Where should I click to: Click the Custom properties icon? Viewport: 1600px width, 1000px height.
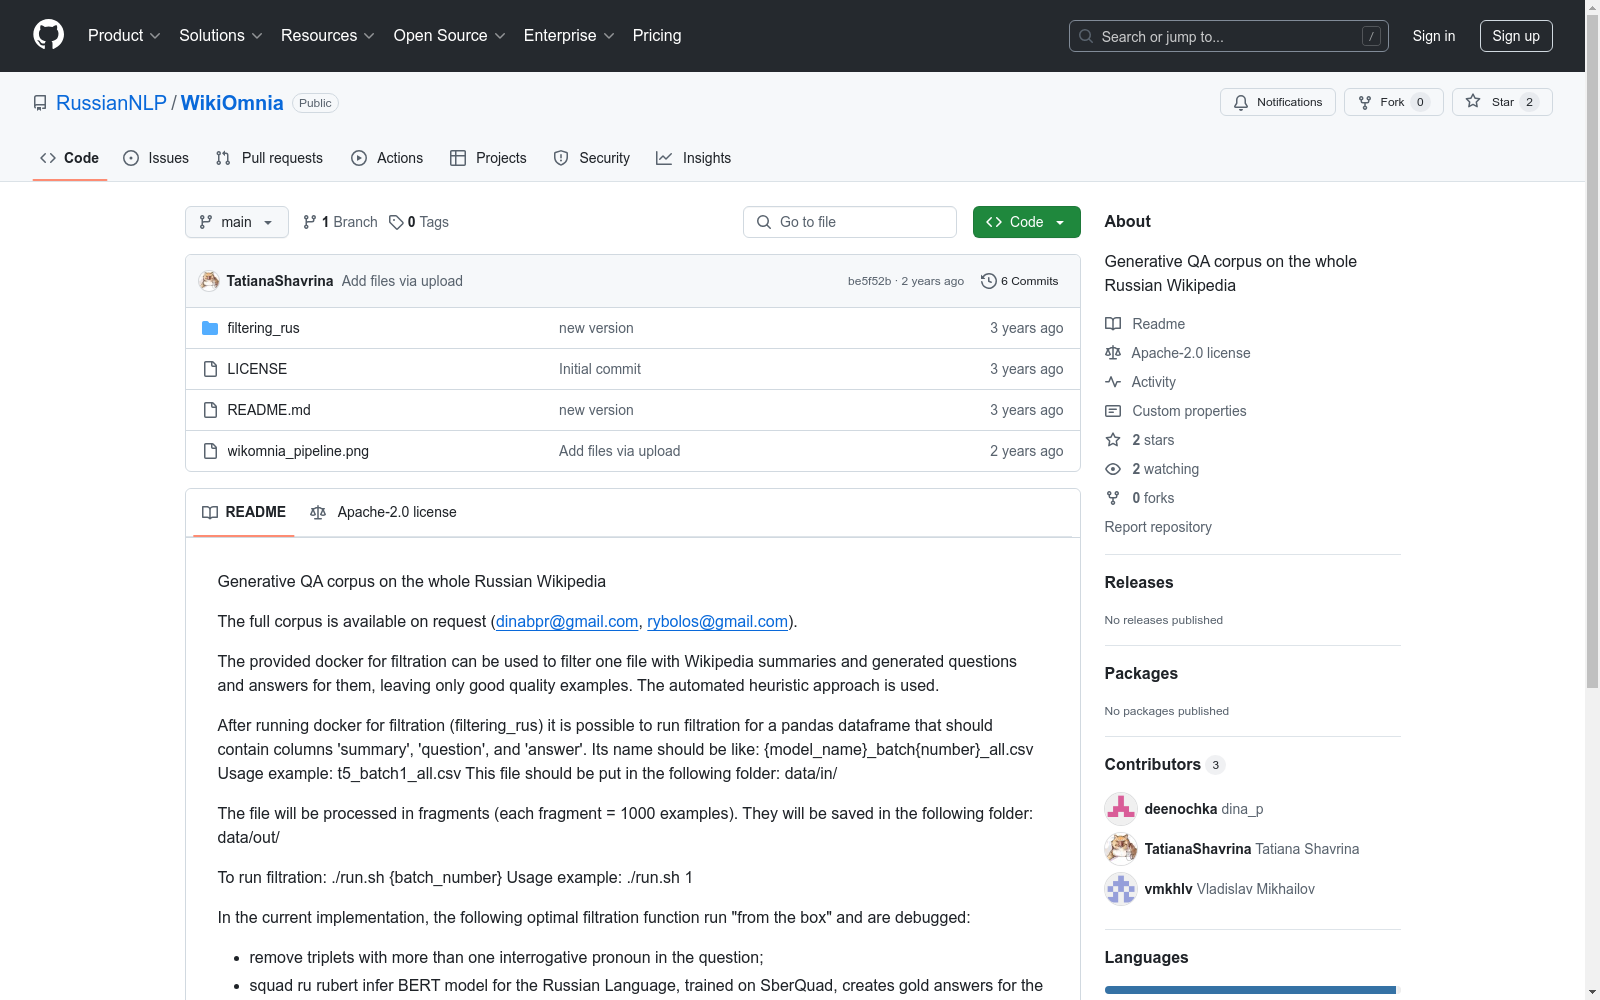coord(1113,411)
